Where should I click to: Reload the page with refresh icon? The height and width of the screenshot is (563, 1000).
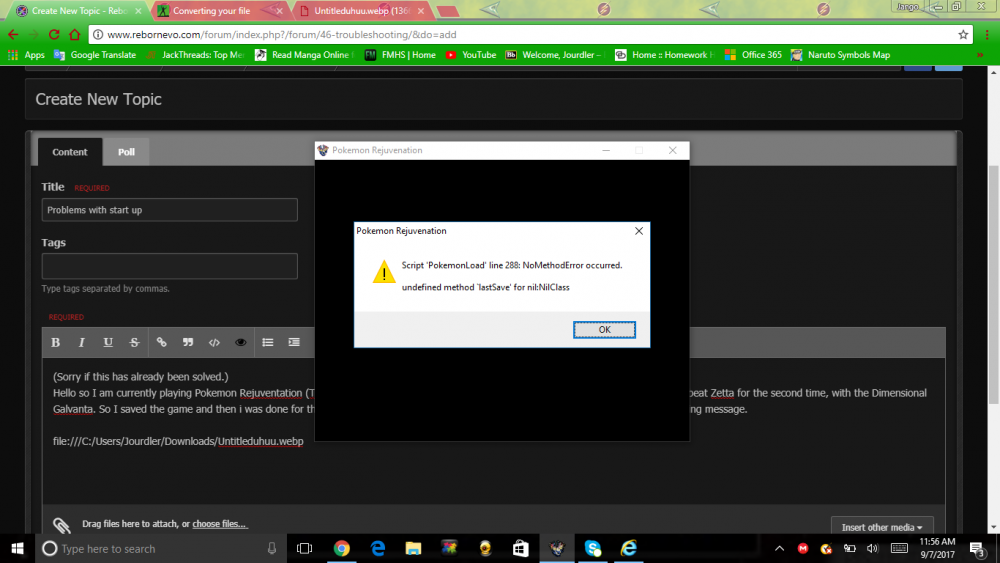coord(54,34)
